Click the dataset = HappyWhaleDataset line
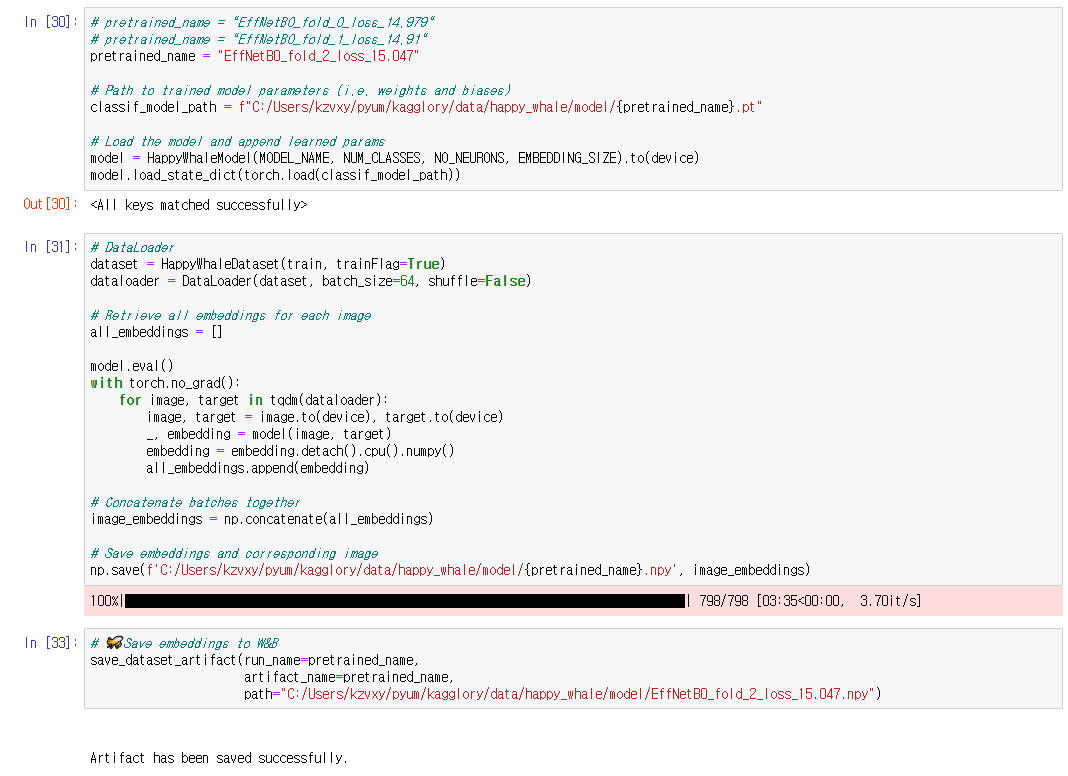Viewport: 1068px width, 776px height. tap(268, 264)
